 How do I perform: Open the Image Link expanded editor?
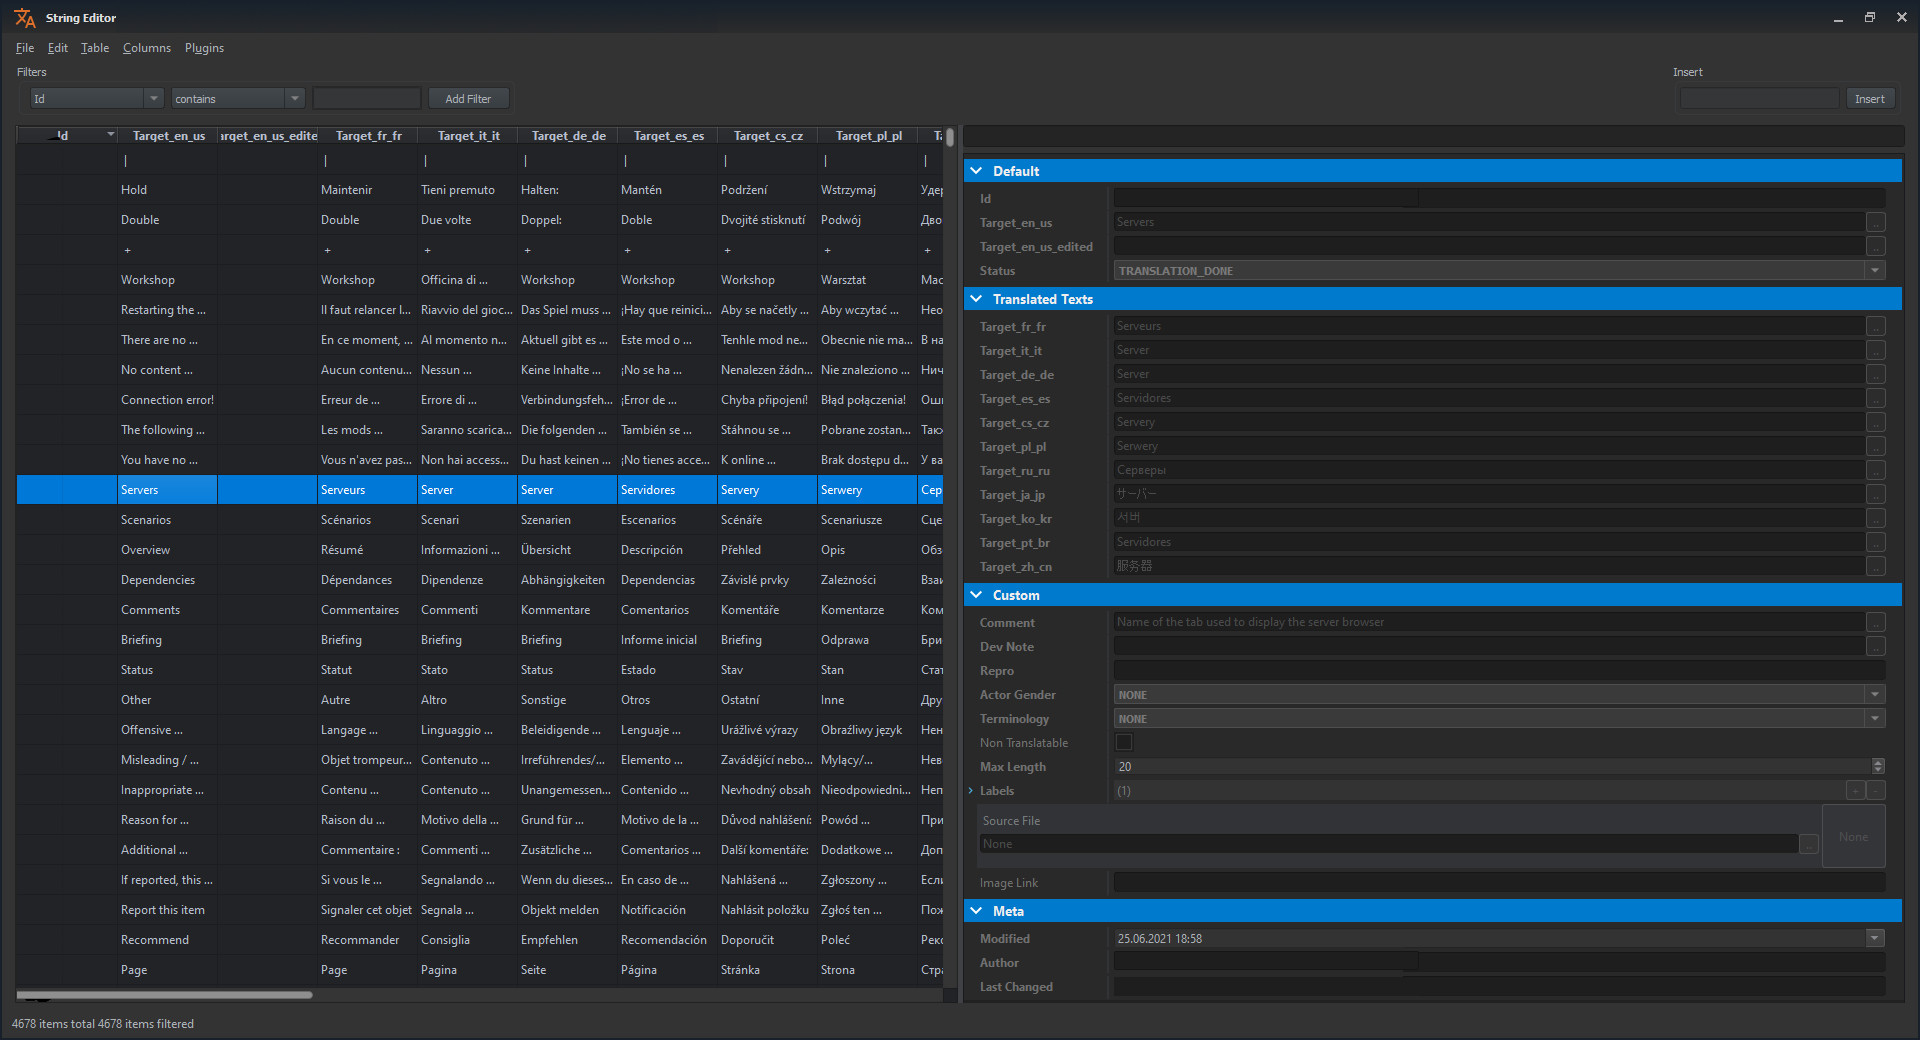click(1875, 882)
